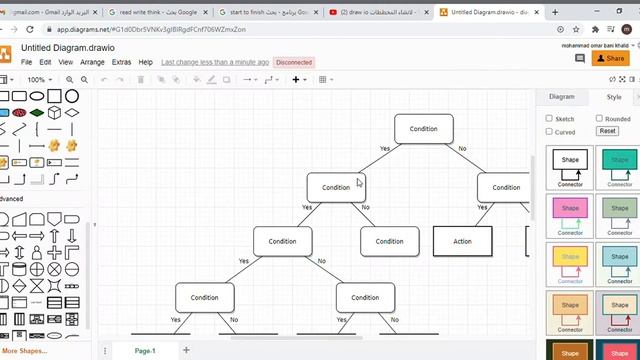Click the undo arrow in toolbar

(x=104, y=80)
